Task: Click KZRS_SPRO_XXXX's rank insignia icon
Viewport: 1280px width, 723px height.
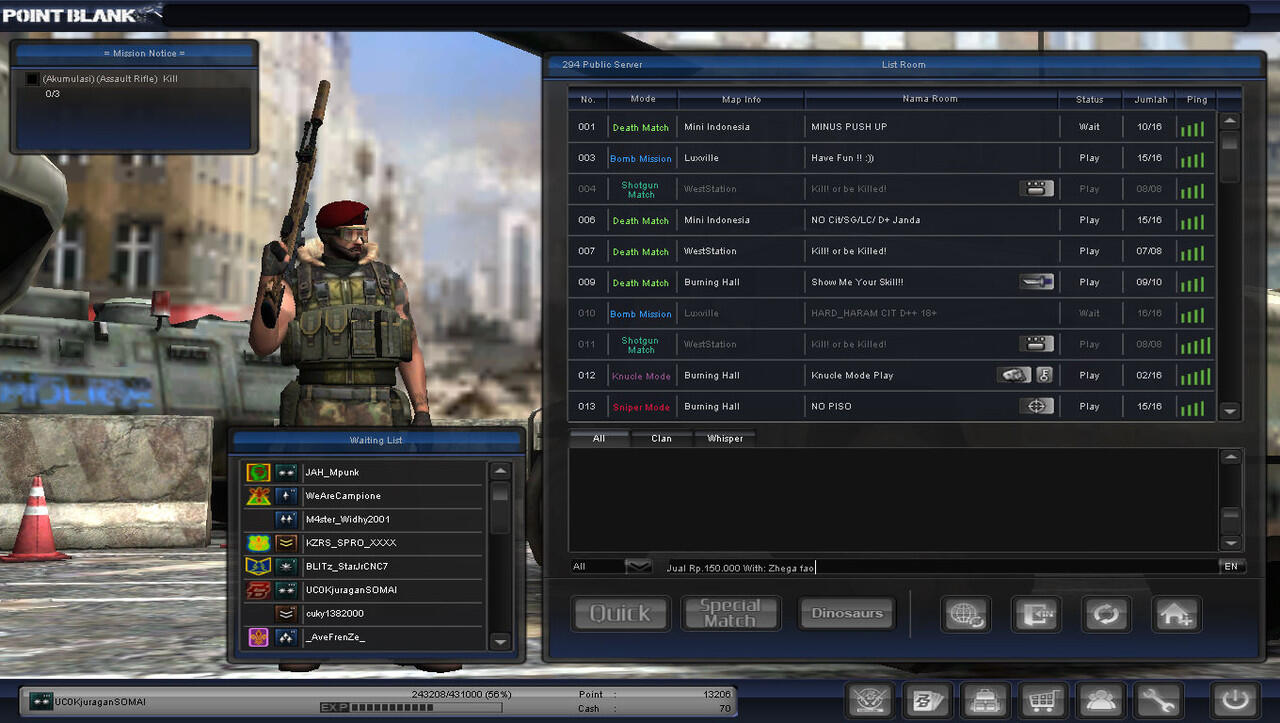Action: click(x=286, y=543)
